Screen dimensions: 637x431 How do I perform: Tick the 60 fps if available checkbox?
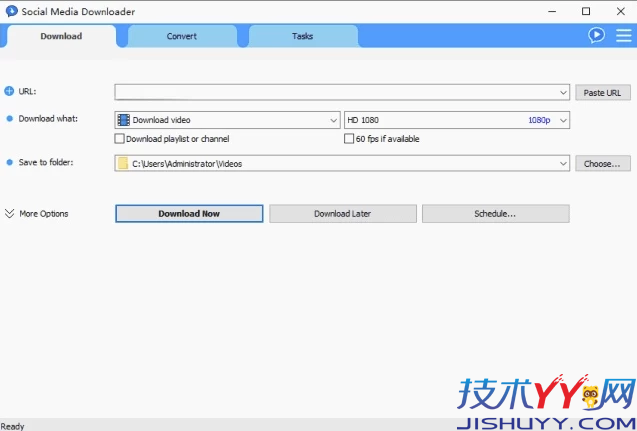pos(349,139)
